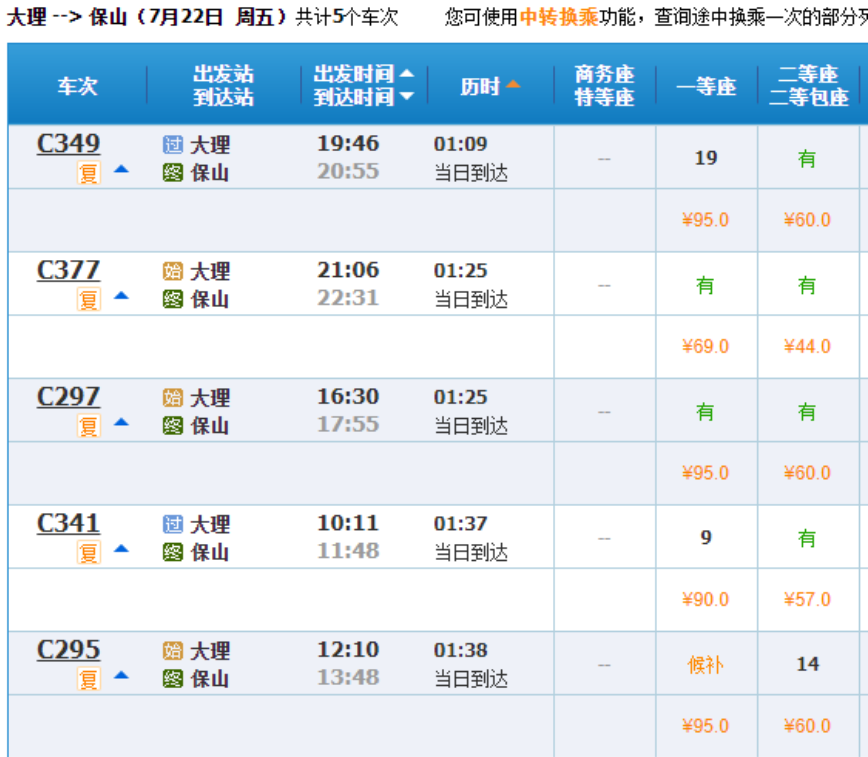Viewport: 868px width, 757px height.
Task: Click ¥69.0 first class price for C377
Action: click(705, 347)
